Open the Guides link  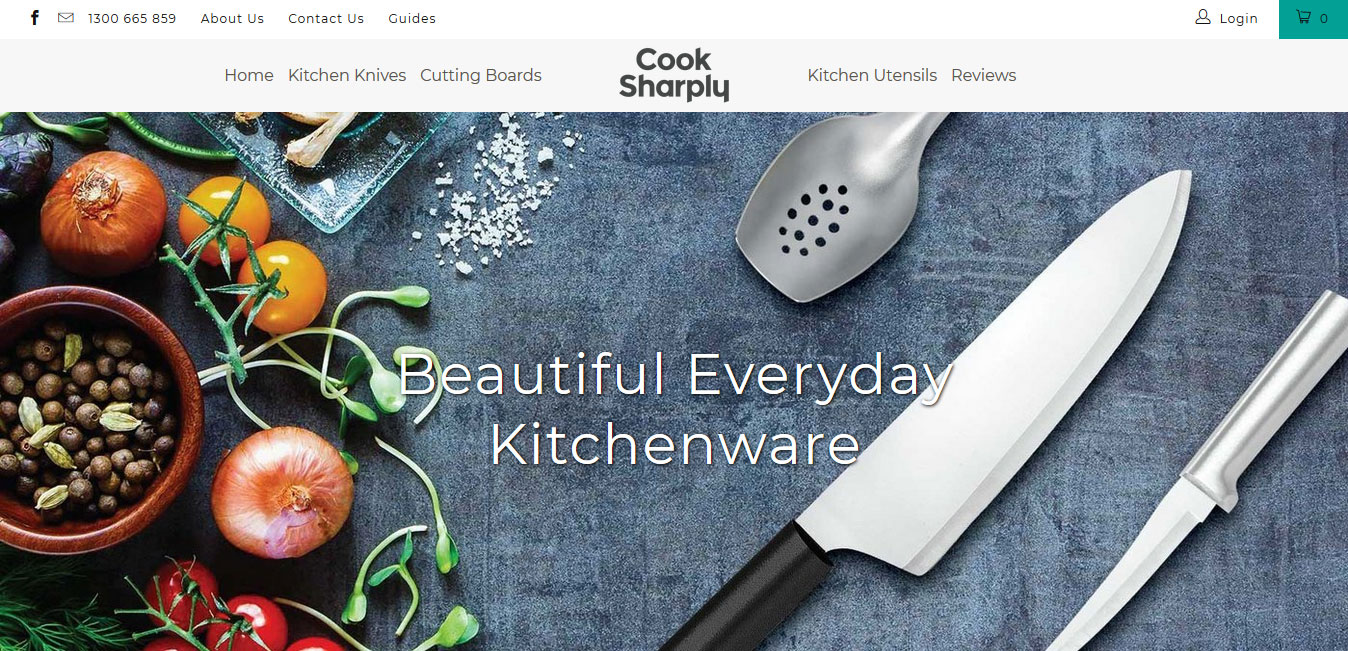(x=412, y=18)
